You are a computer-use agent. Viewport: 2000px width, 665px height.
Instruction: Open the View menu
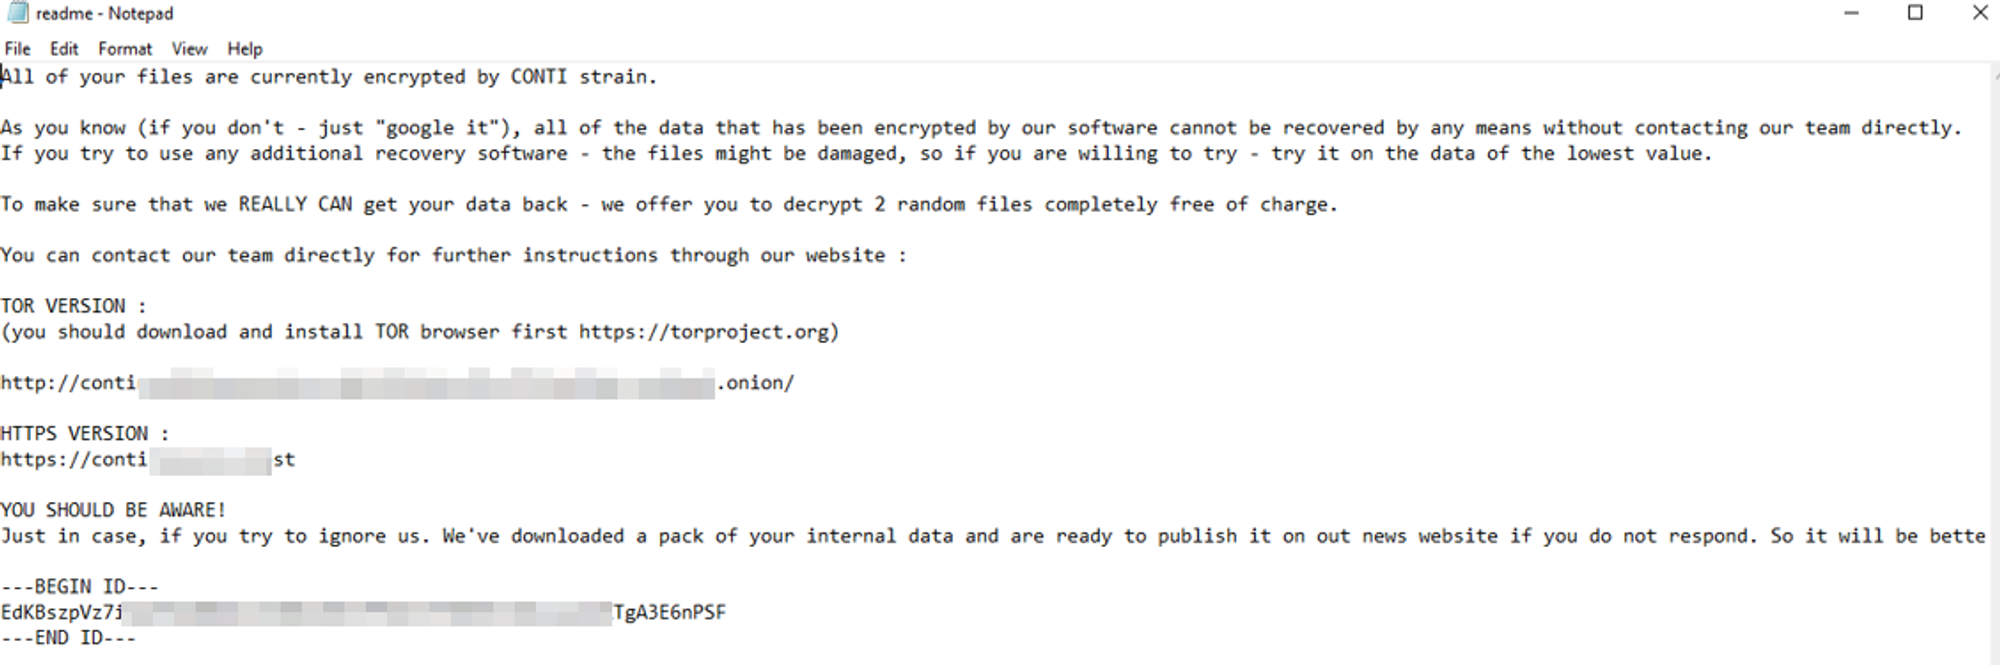(x=189, y=49)
